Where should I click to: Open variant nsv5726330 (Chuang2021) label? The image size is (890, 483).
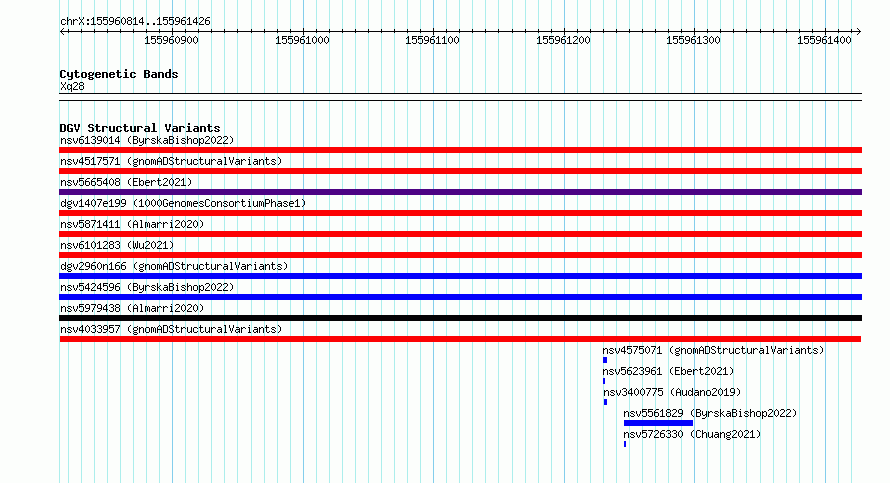(x=692, y=434)
